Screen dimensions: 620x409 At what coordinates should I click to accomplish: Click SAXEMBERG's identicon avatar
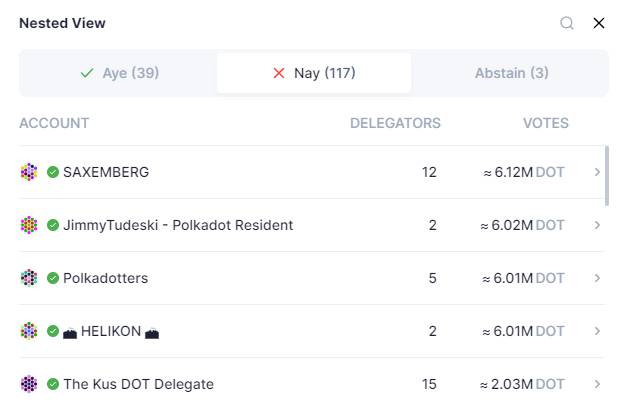point(29,172)
